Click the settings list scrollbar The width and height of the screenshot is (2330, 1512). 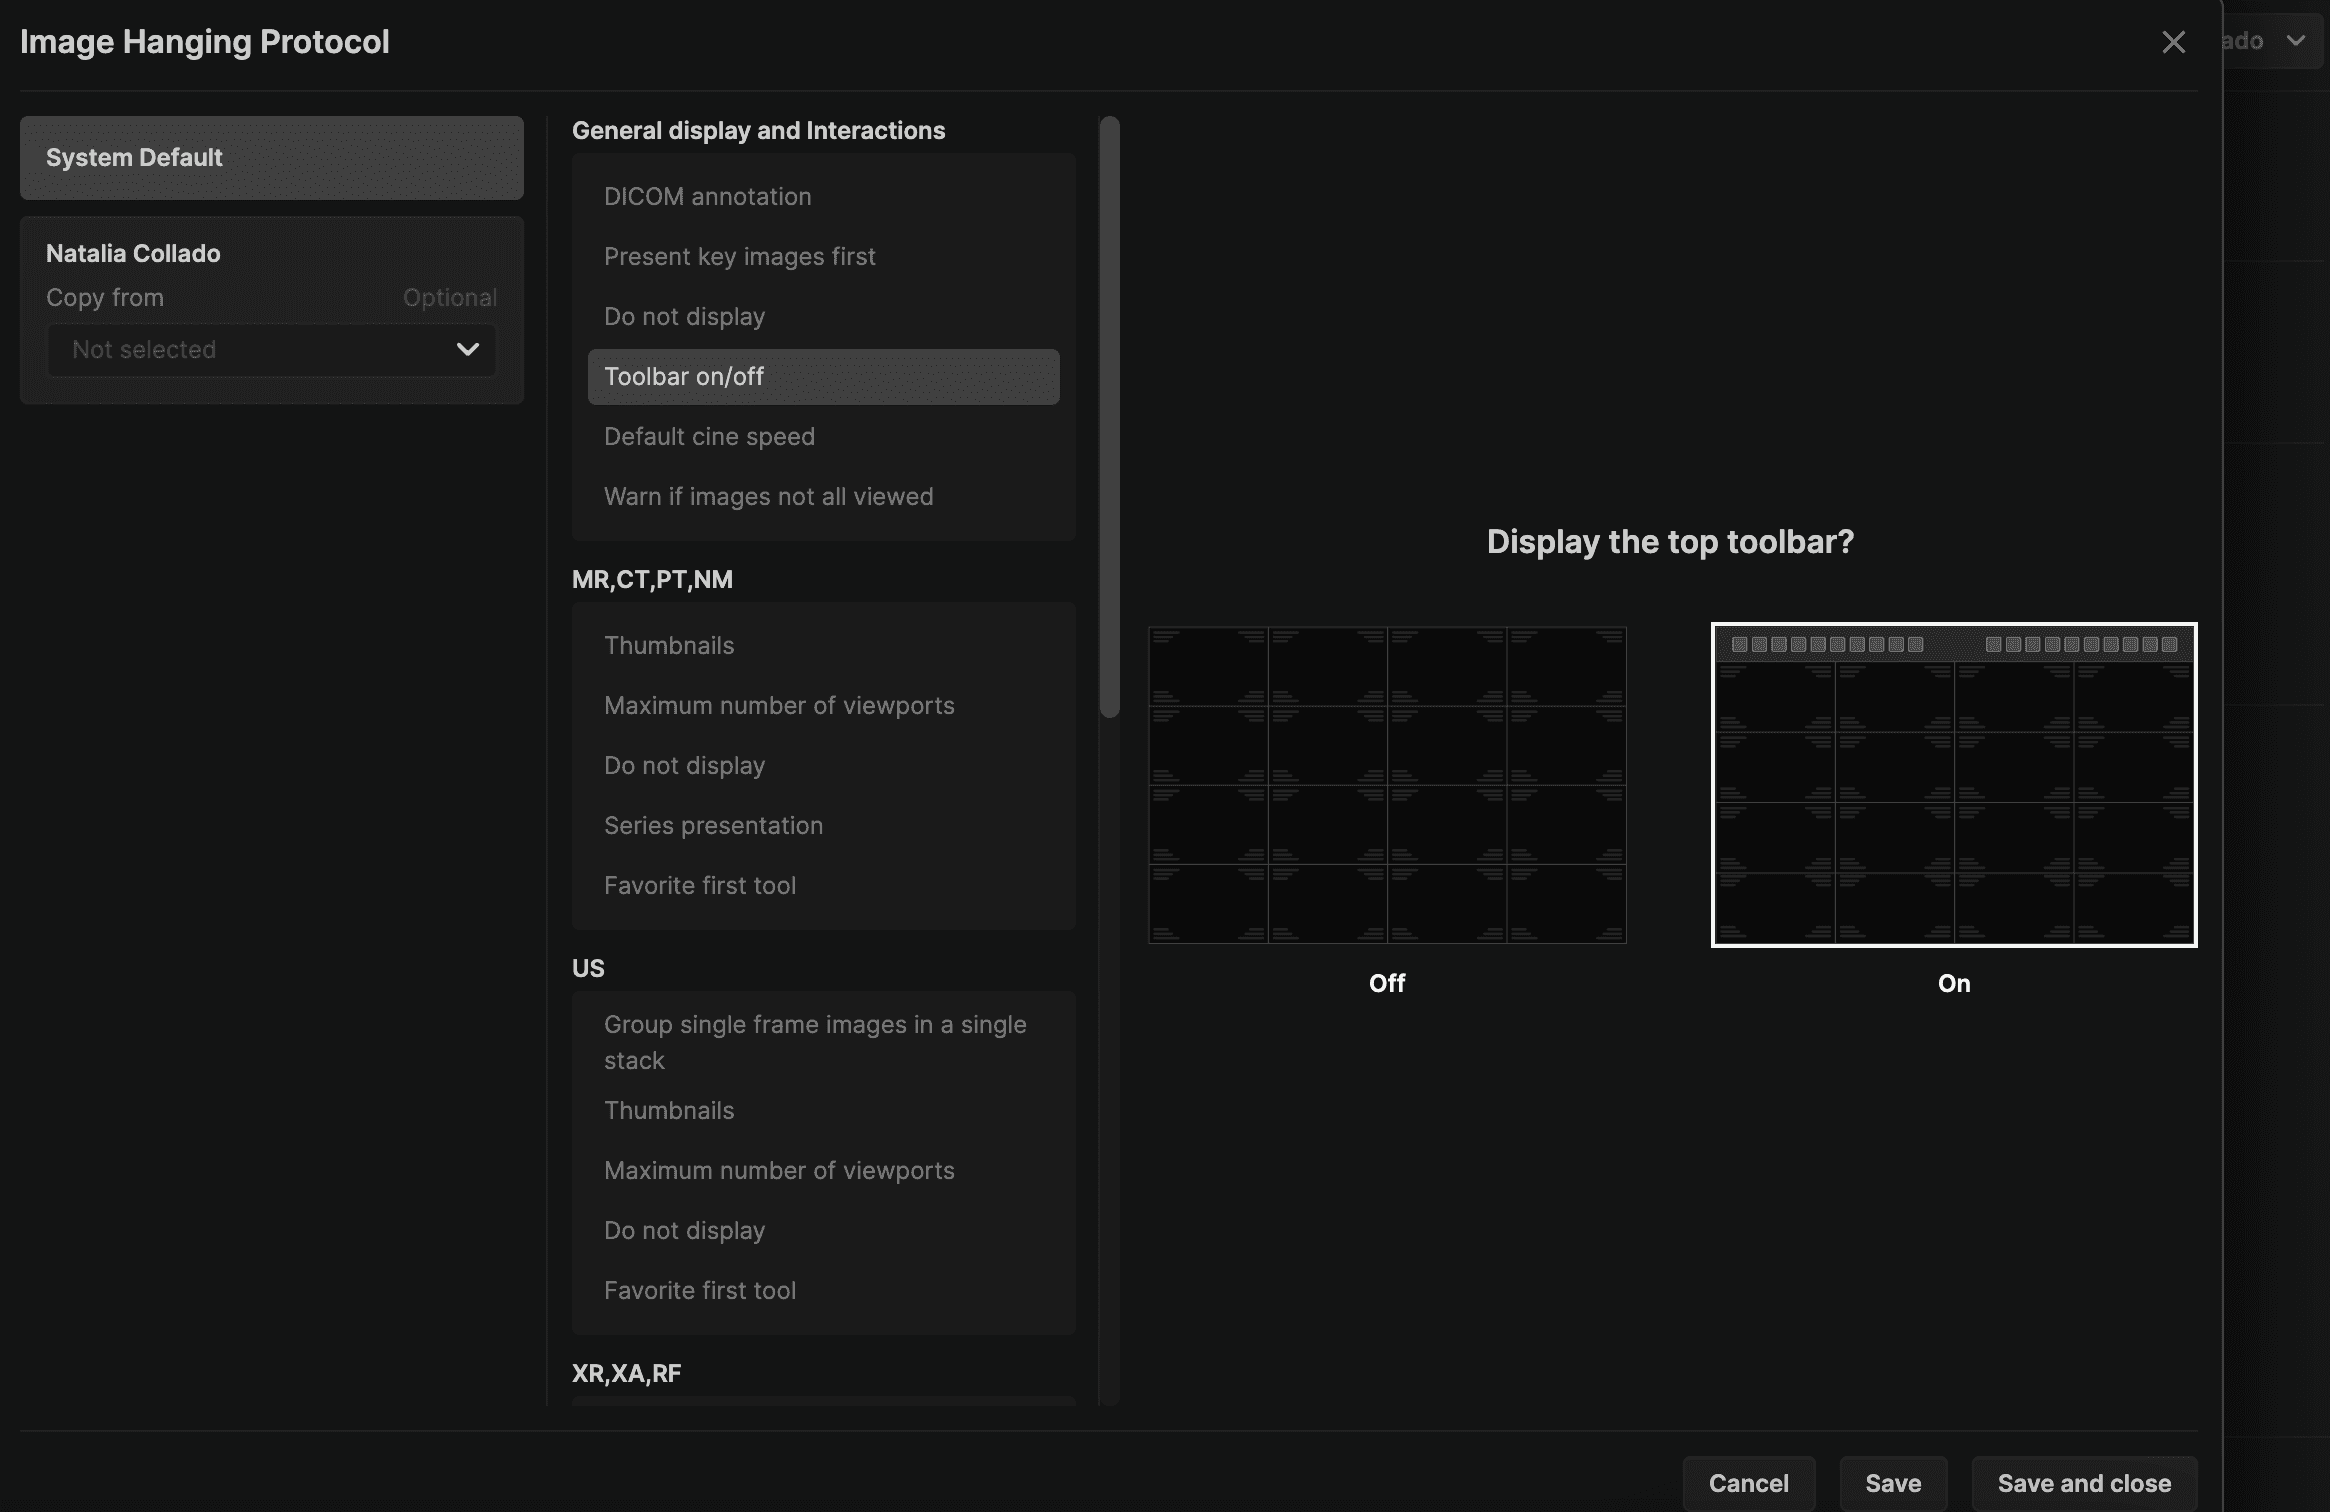1109,416
